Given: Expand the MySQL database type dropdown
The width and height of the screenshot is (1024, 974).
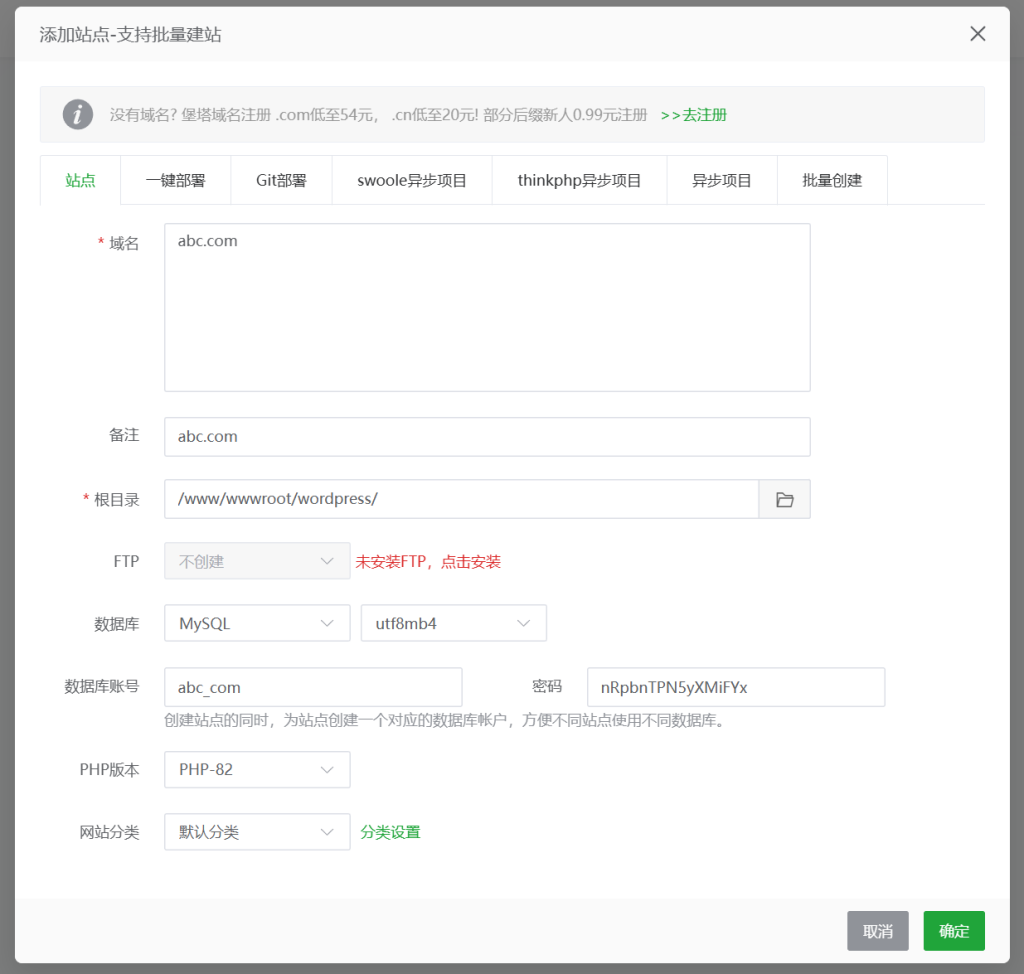Looking at the screenshot, I should (257, 623).
